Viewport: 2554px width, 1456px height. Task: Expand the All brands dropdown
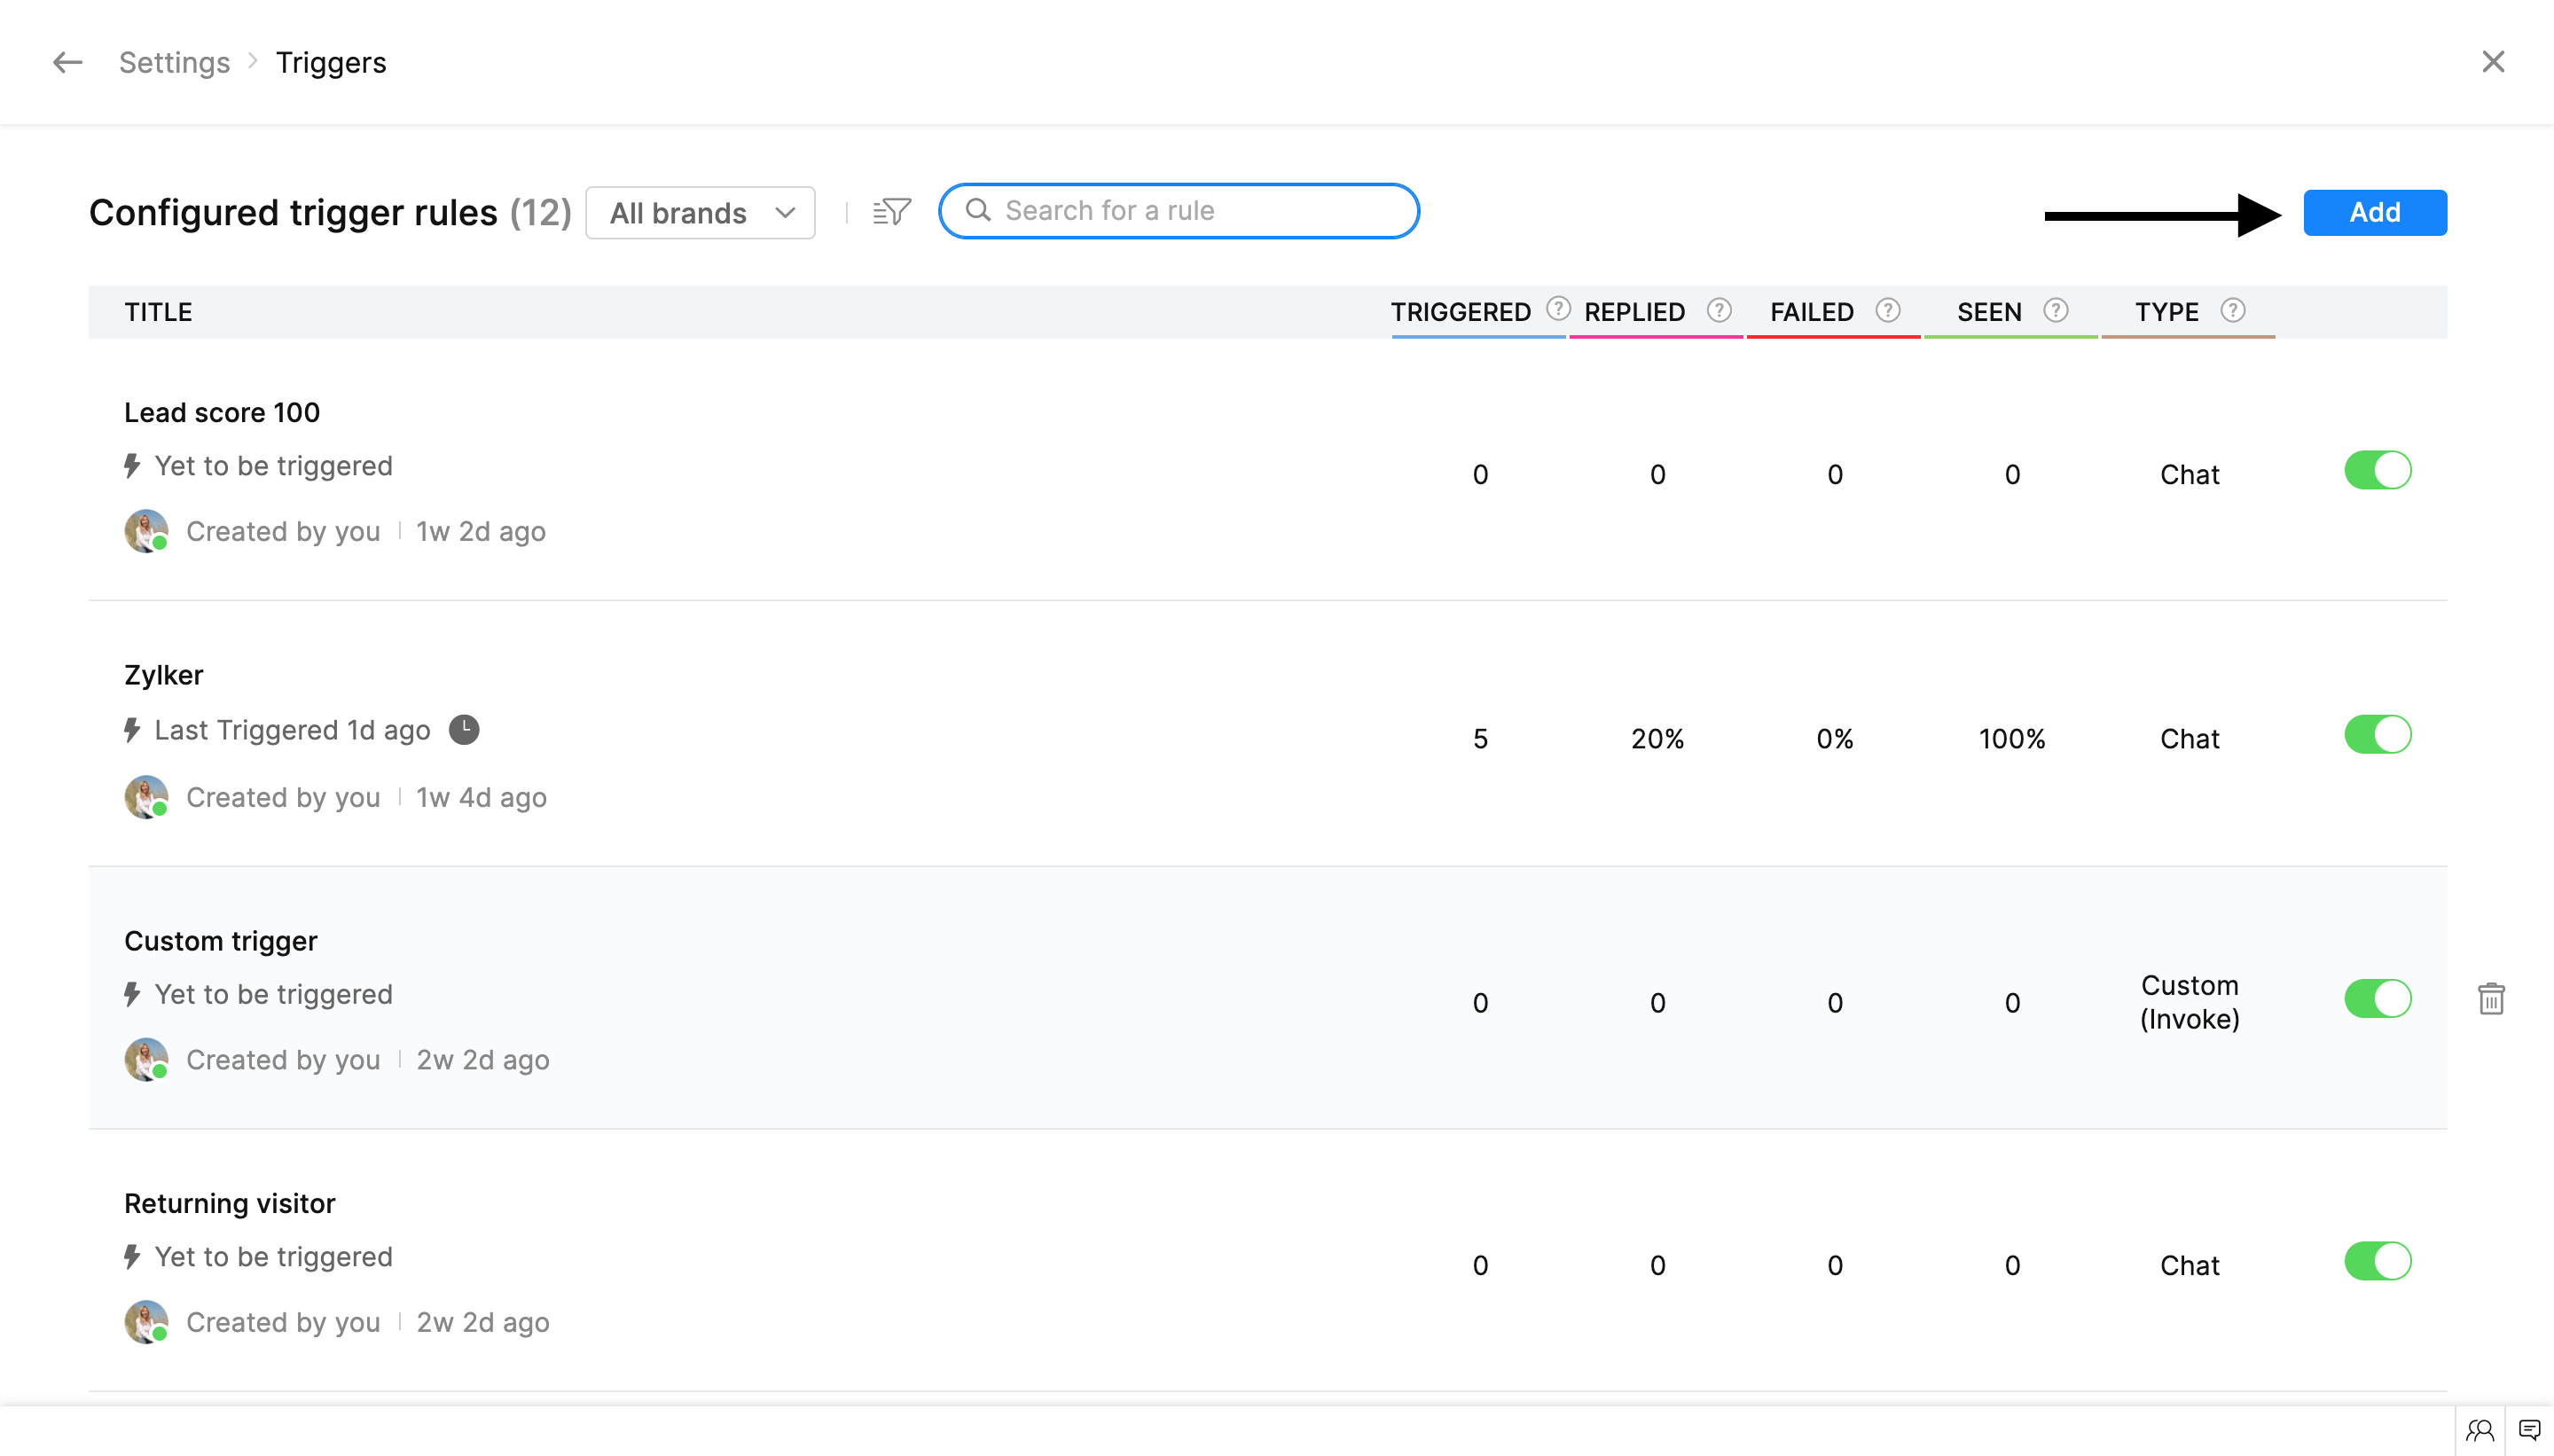point(700,213)
